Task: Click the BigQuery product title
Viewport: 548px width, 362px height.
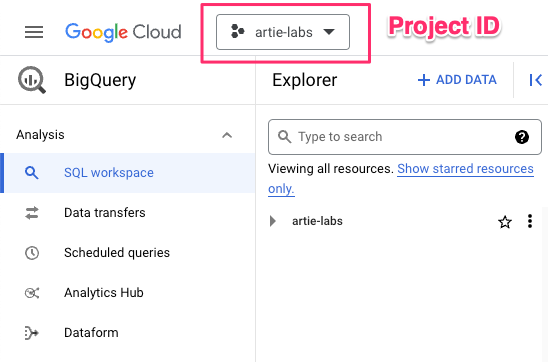Action: pyautogui.click(x=100, y=80)
